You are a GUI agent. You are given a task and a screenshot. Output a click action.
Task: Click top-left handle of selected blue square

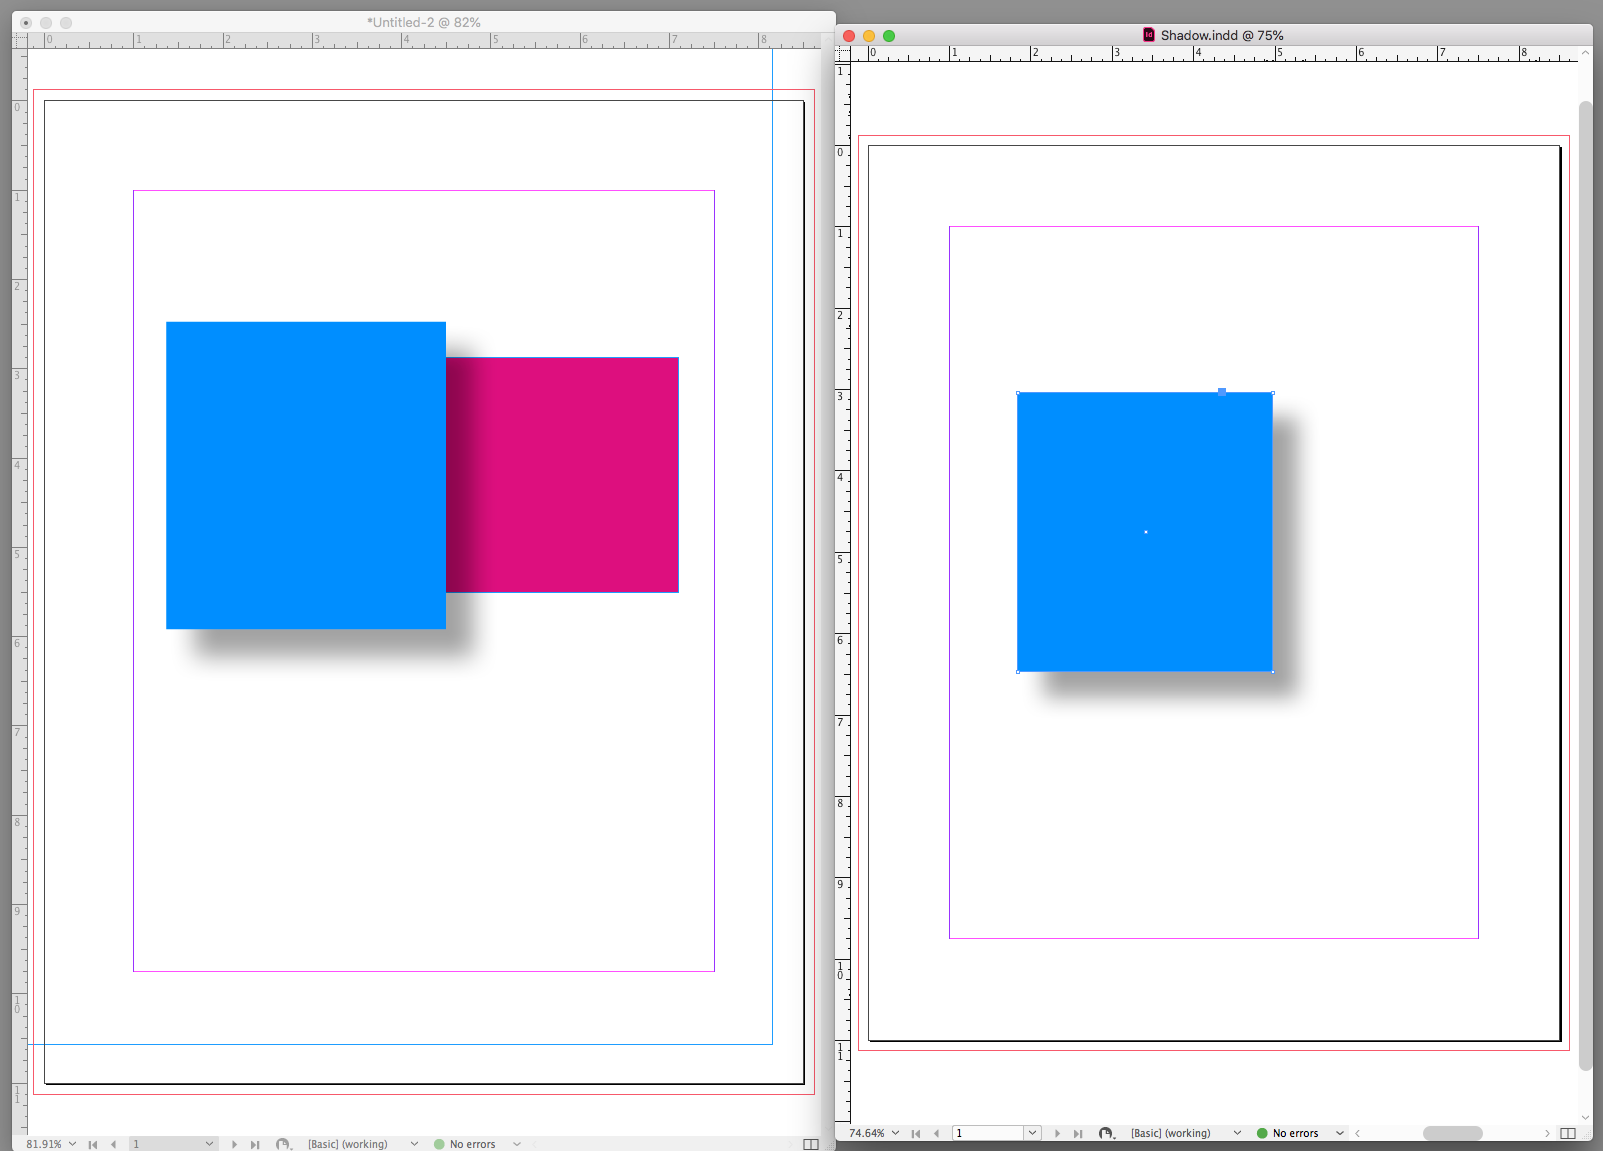click(1018, 393)
